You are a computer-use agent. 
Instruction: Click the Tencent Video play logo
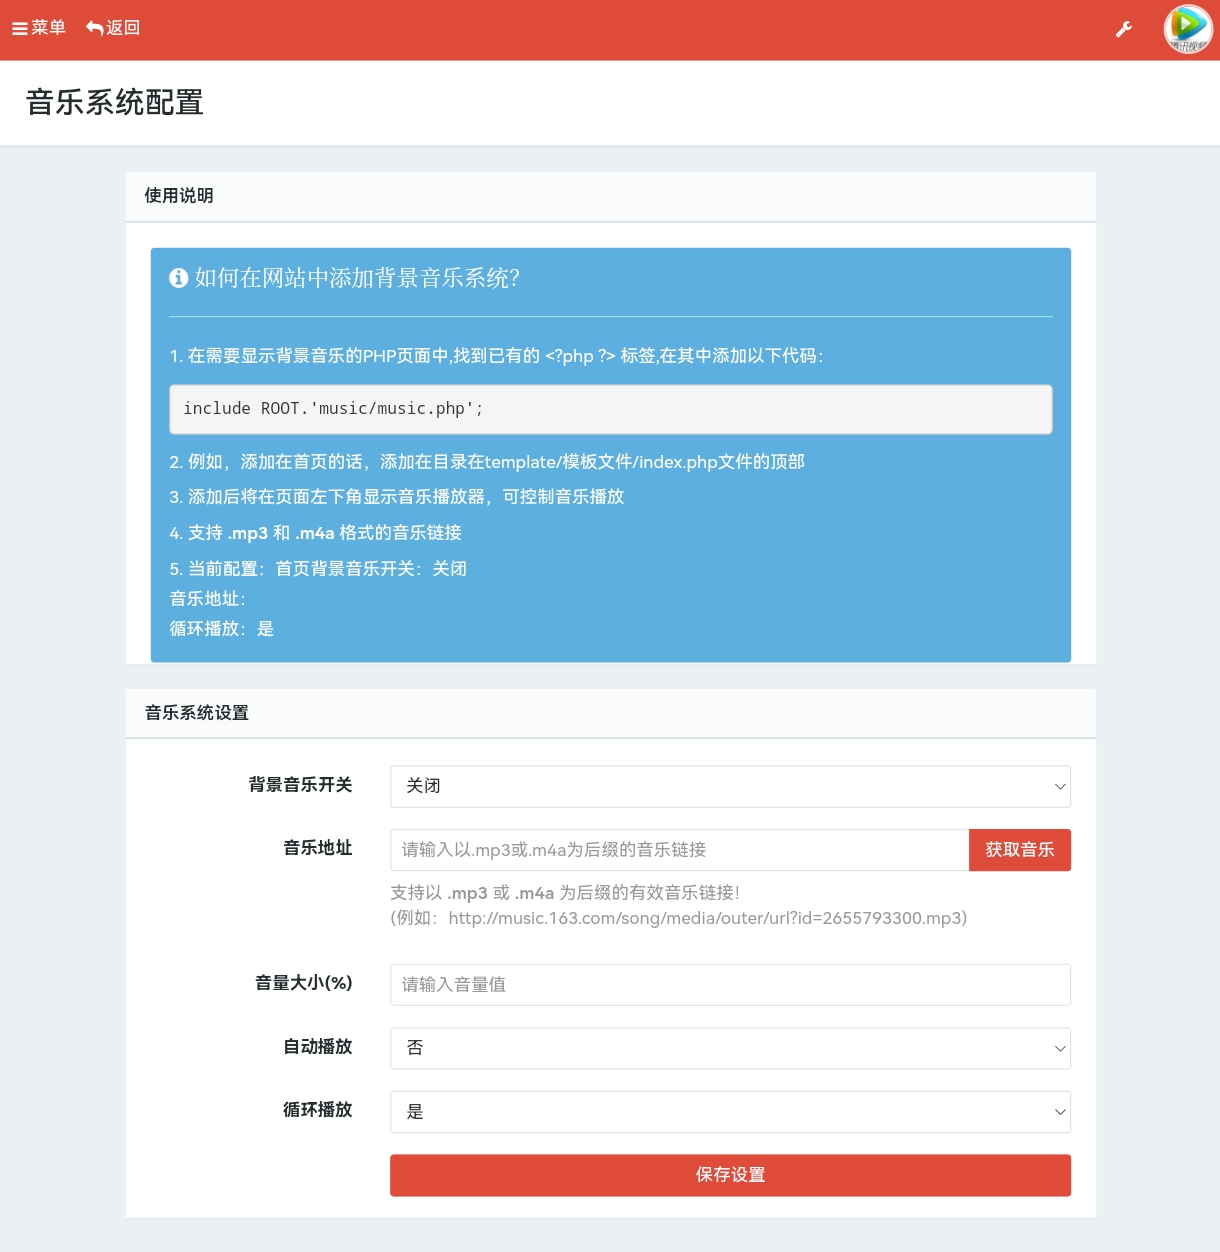[x=1187, y=29]
